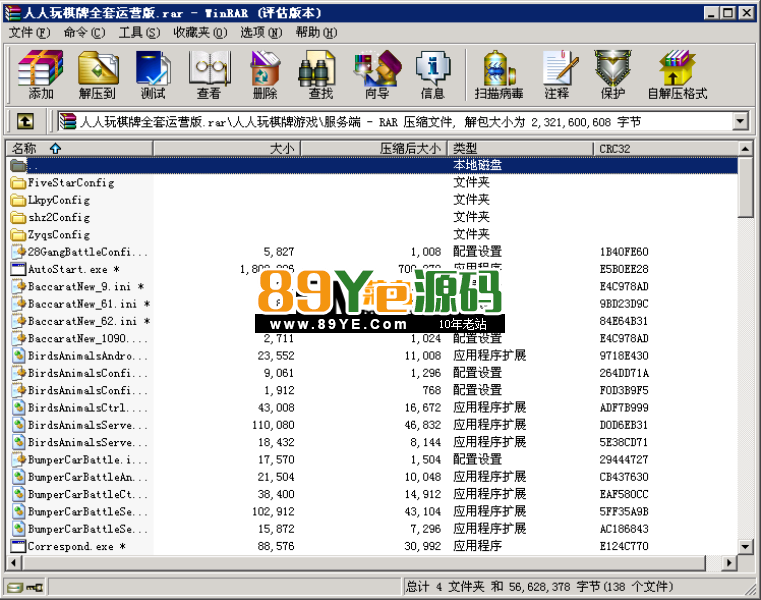
Task: Click the up-one-level folder button
Action: 26,122
